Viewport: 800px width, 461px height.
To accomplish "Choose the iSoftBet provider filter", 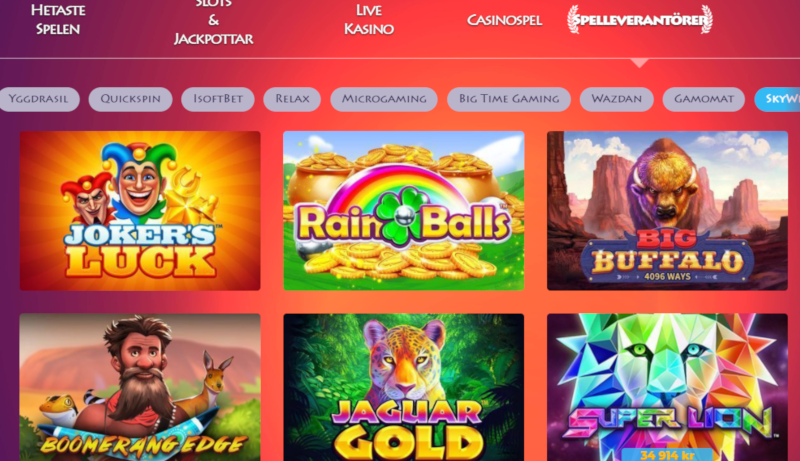I will (218, 99).
